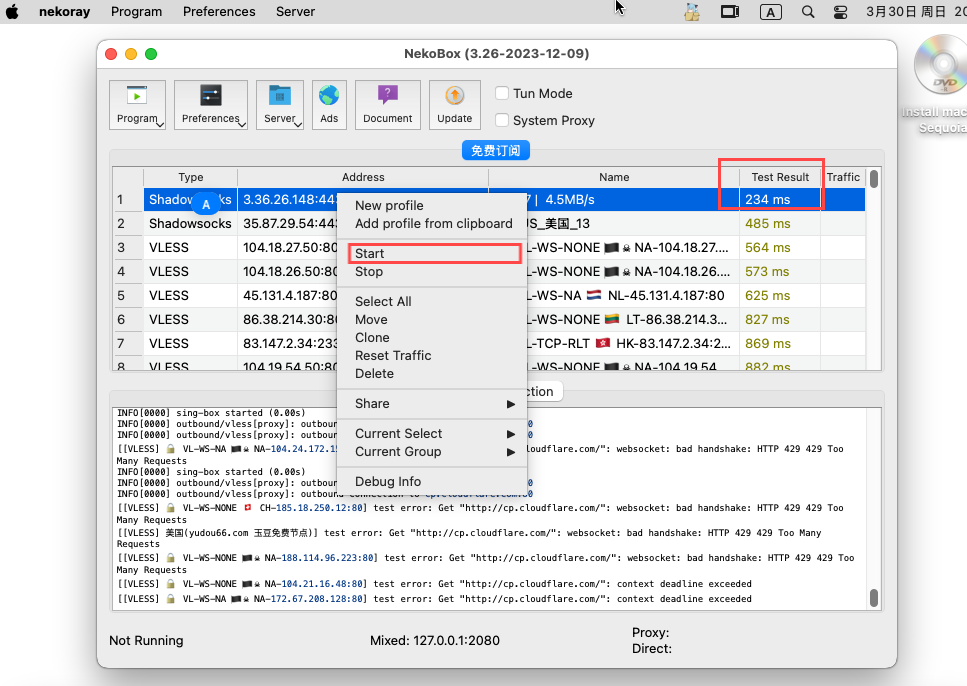967x686 pixels.
Task: Open Spotlight search in menu bar
Action: [x=808, y=12]
